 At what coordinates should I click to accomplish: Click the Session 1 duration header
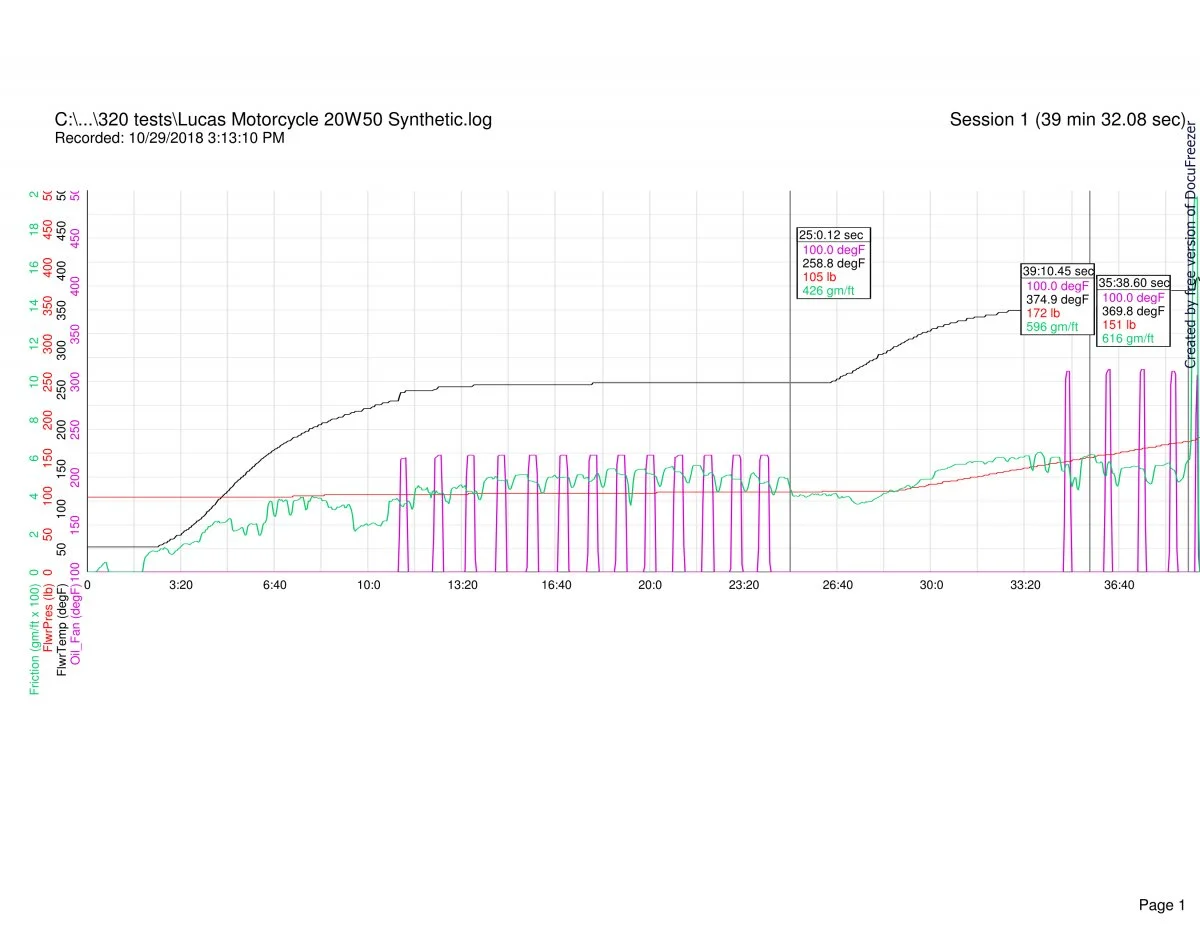[1066, 120]
